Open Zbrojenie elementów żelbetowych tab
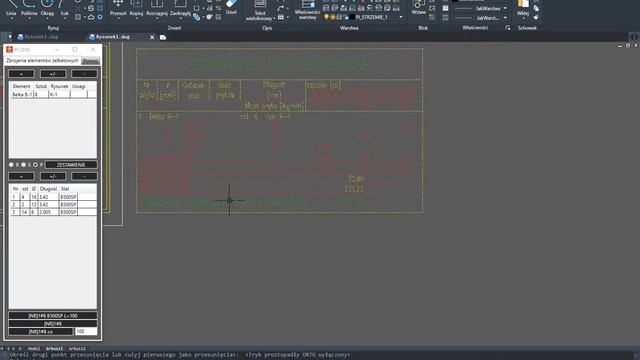 click(42, 60)
